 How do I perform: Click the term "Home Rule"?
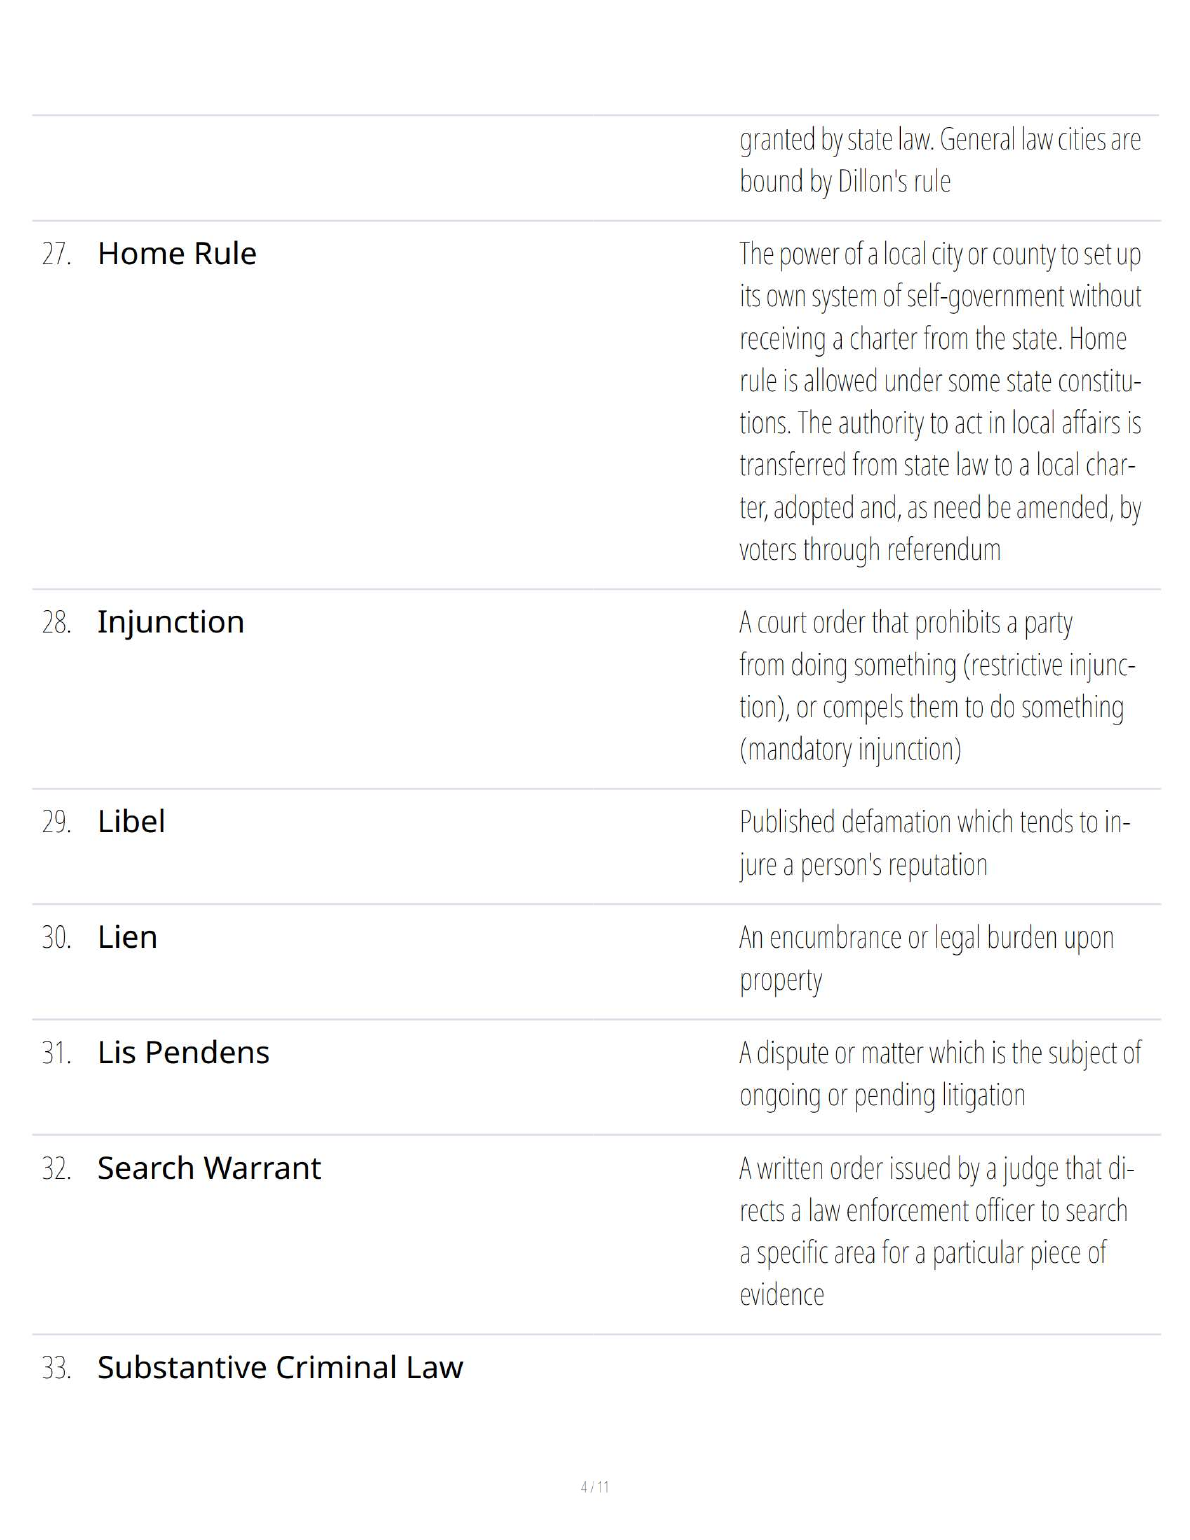click(177, 254)
